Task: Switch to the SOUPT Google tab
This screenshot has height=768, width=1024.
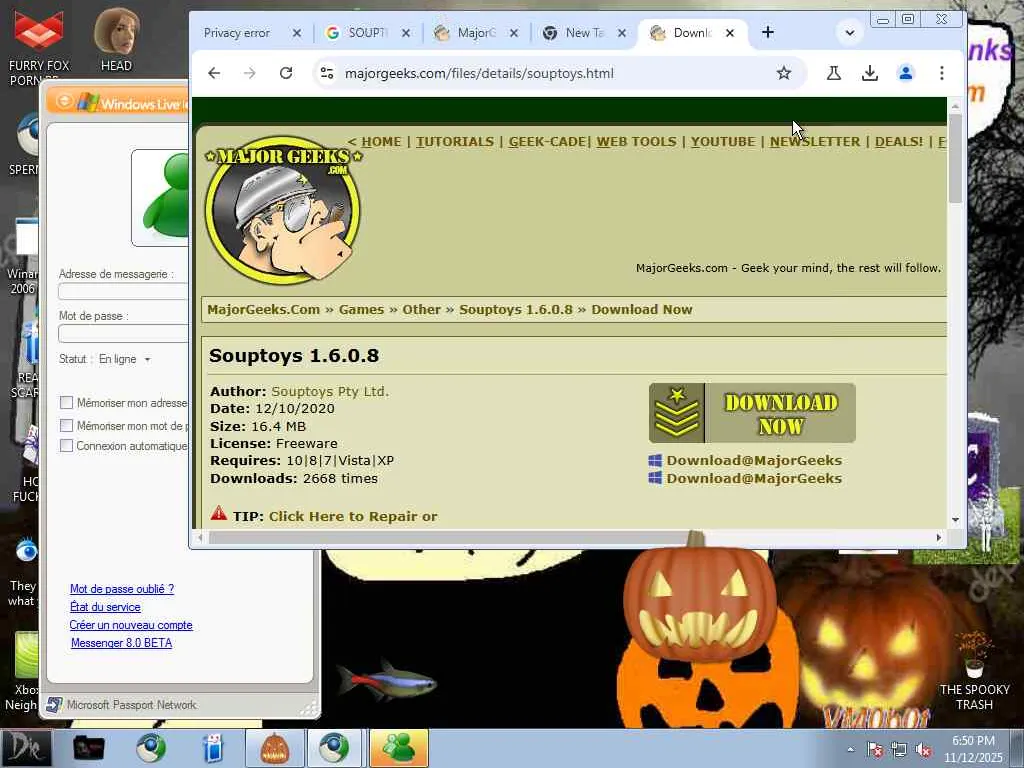Action: 367,33
